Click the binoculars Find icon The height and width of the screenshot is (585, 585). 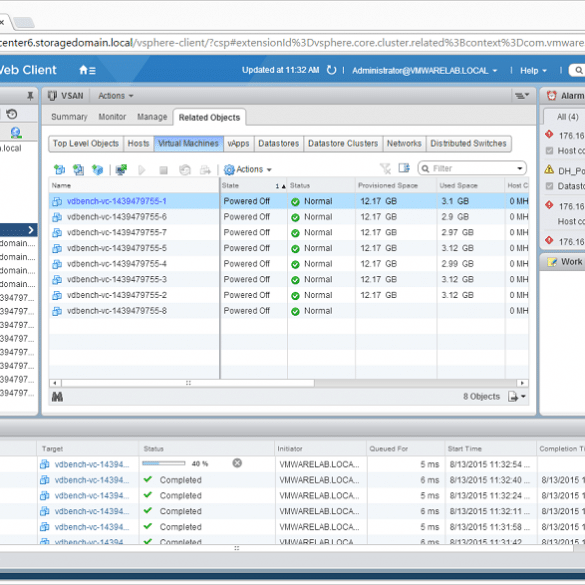tap(57, 397)
